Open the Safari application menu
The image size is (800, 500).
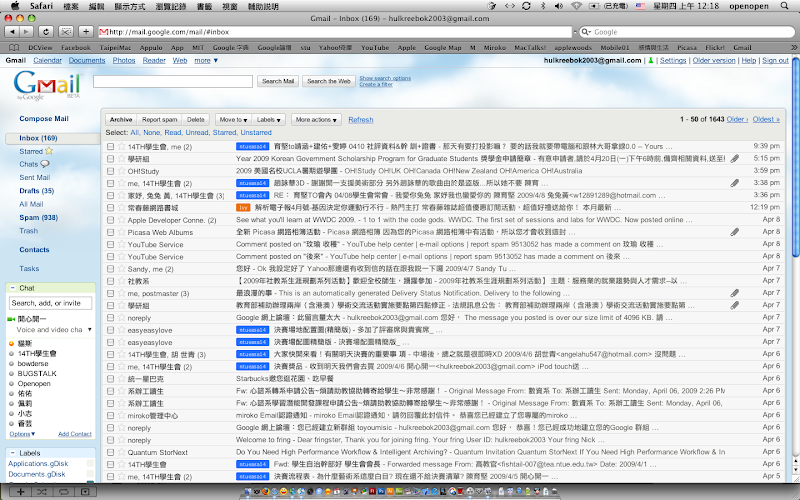coord(41,6)
